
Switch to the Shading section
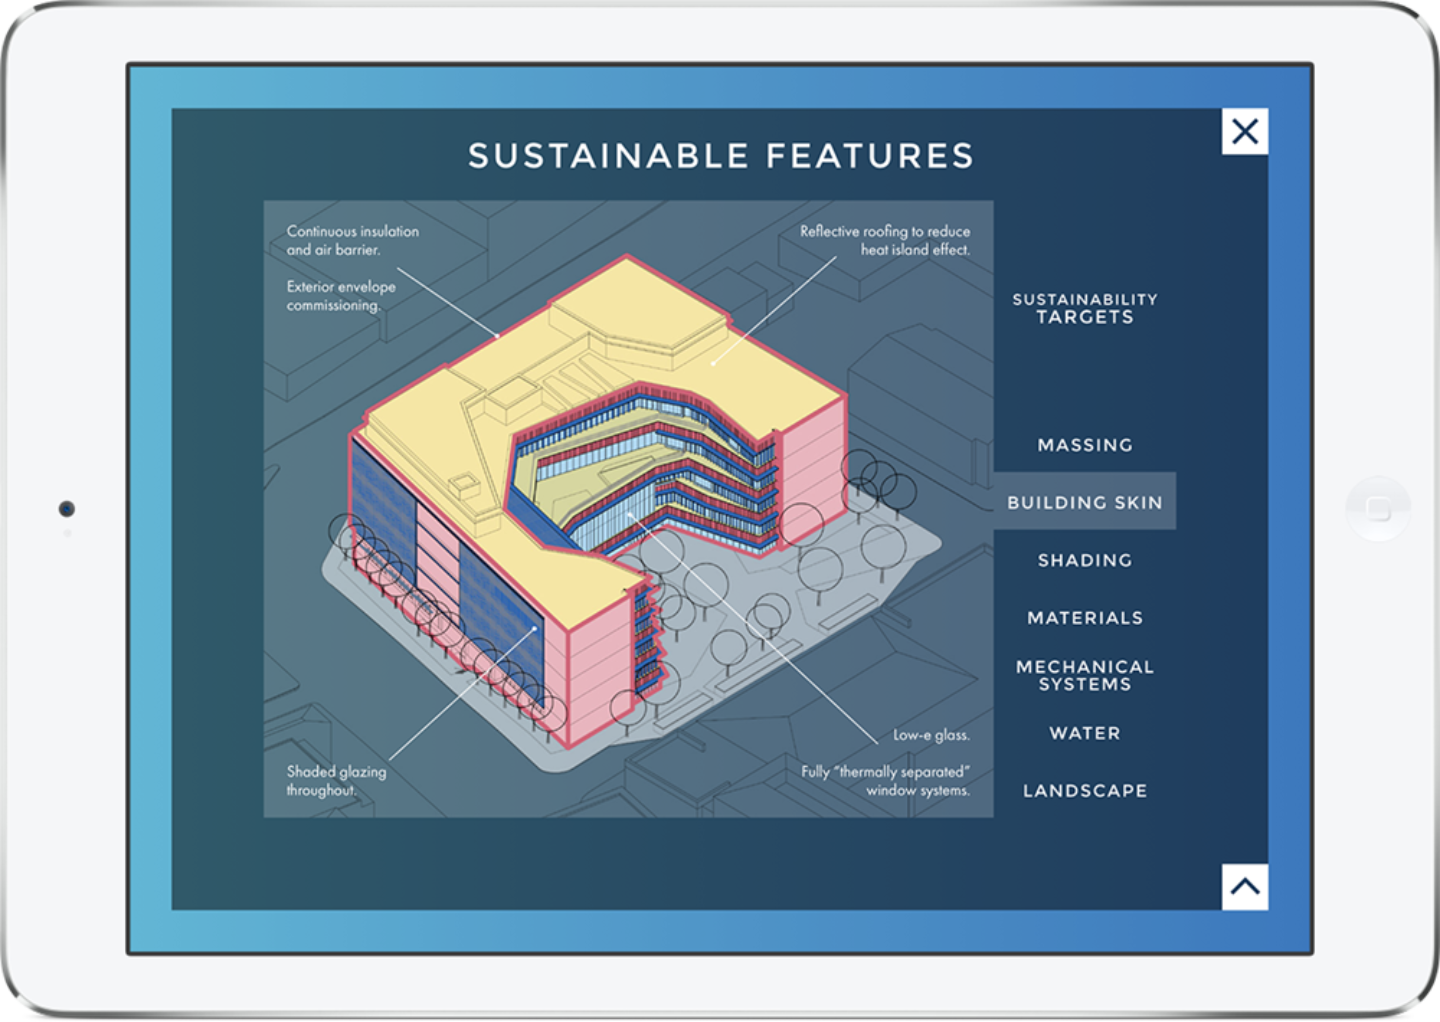pos(1085,560)
